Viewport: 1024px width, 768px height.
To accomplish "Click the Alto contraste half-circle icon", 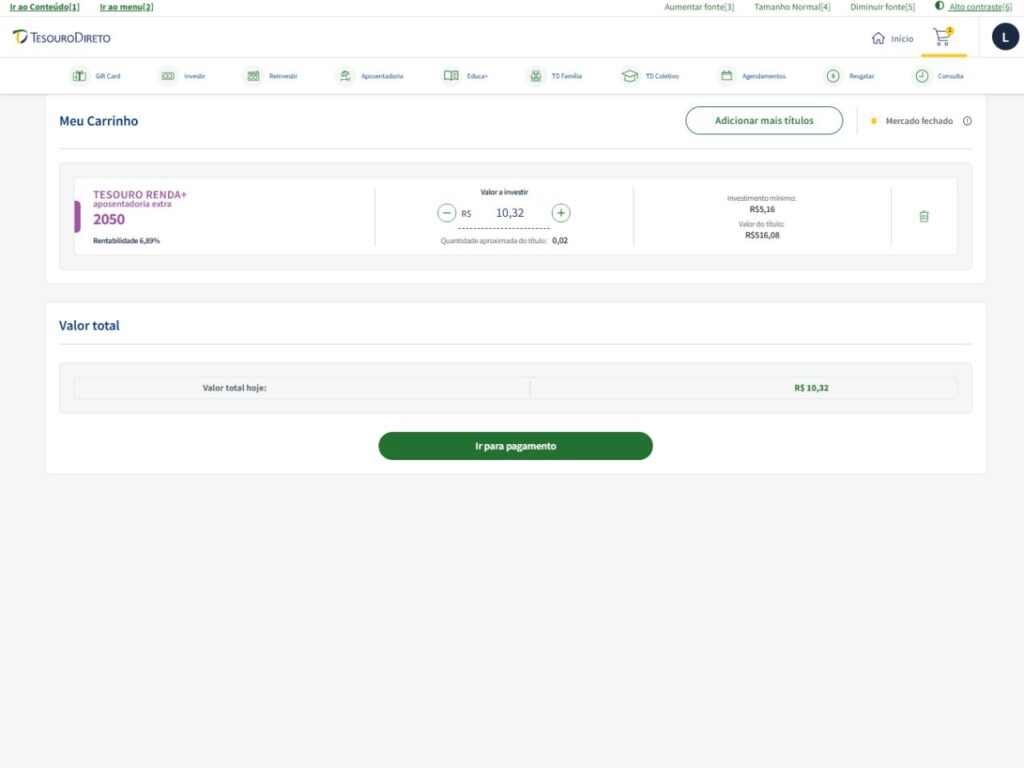I will coord(939,6).
